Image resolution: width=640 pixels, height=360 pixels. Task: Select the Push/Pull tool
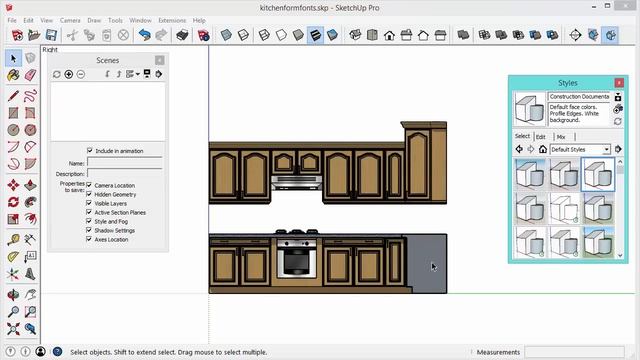(x=30, y=185)
